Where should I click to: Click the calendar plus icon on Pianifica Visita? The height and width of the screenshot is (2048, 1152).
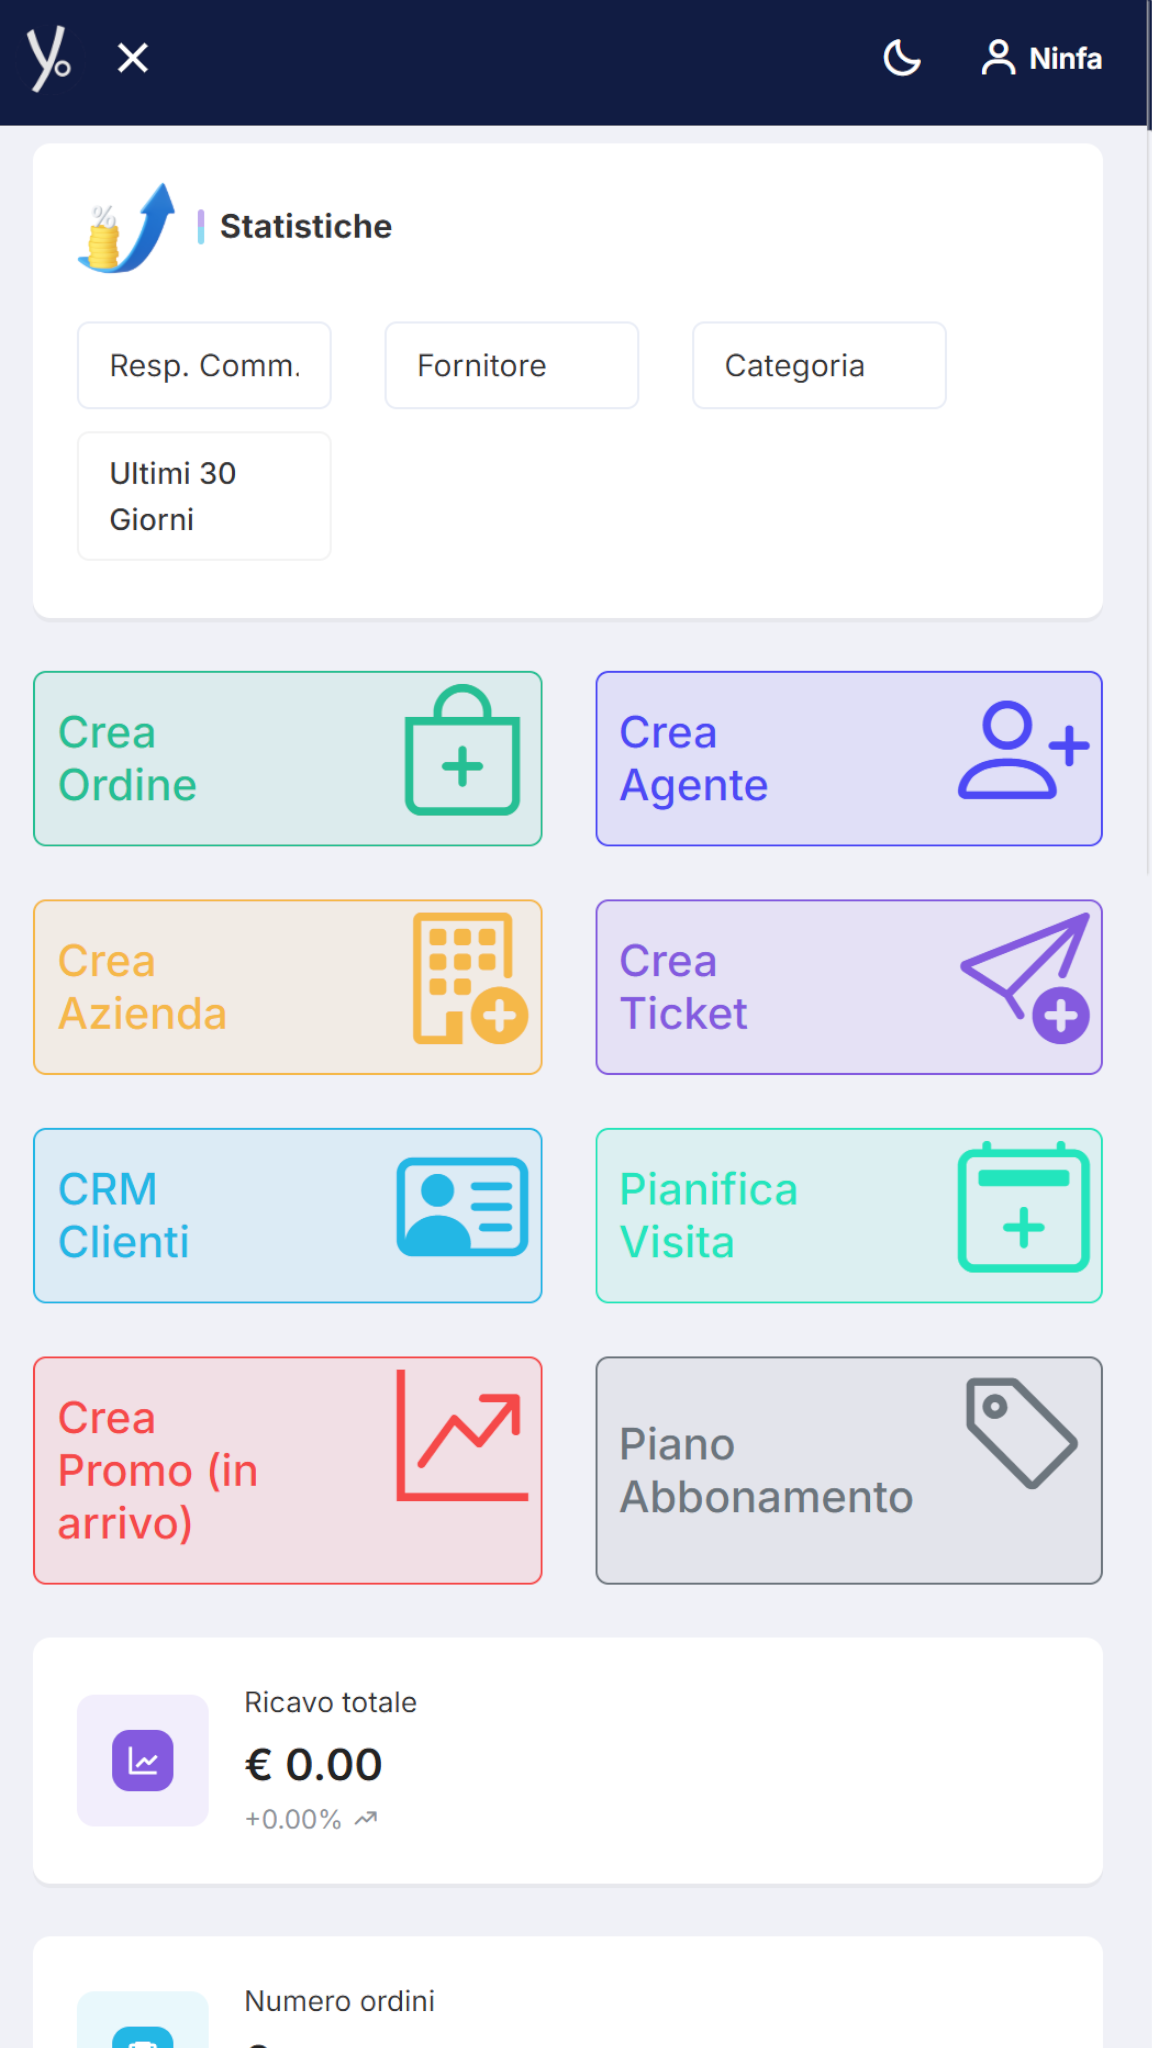click(x=1023, y=1208)
